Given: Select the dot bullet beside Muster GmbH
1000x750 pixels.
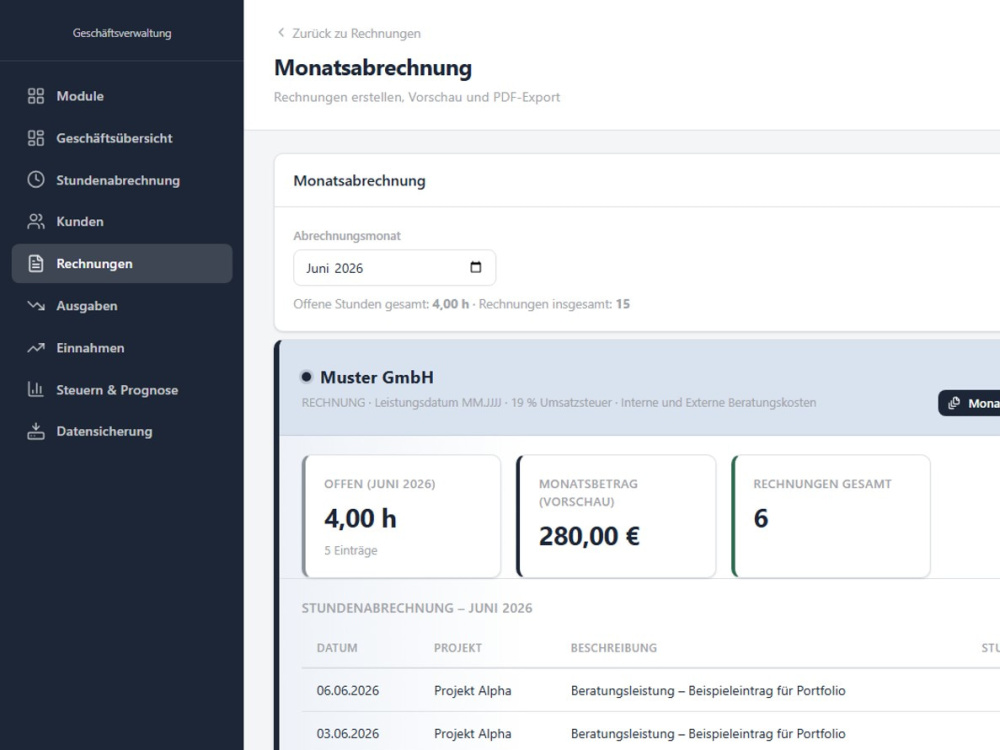Looking at the screenshot, I should (306, 377).
